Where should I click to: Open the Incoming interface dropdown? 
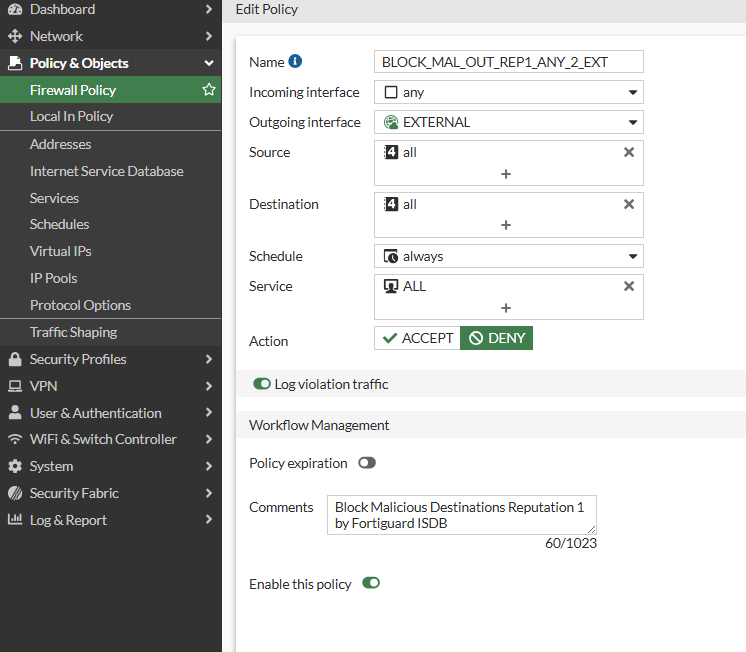pos(508,92)
